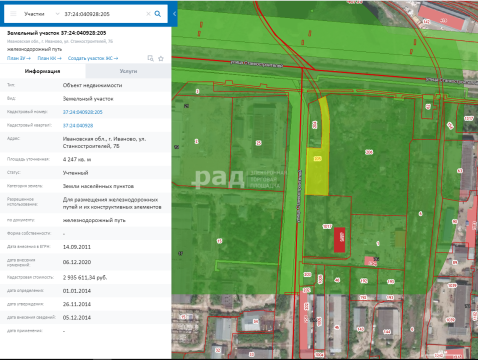Image resolution: width=478 pixels, height=360 pixels.
Task: Open the План ЗУ link
Action: click(19, 58)
